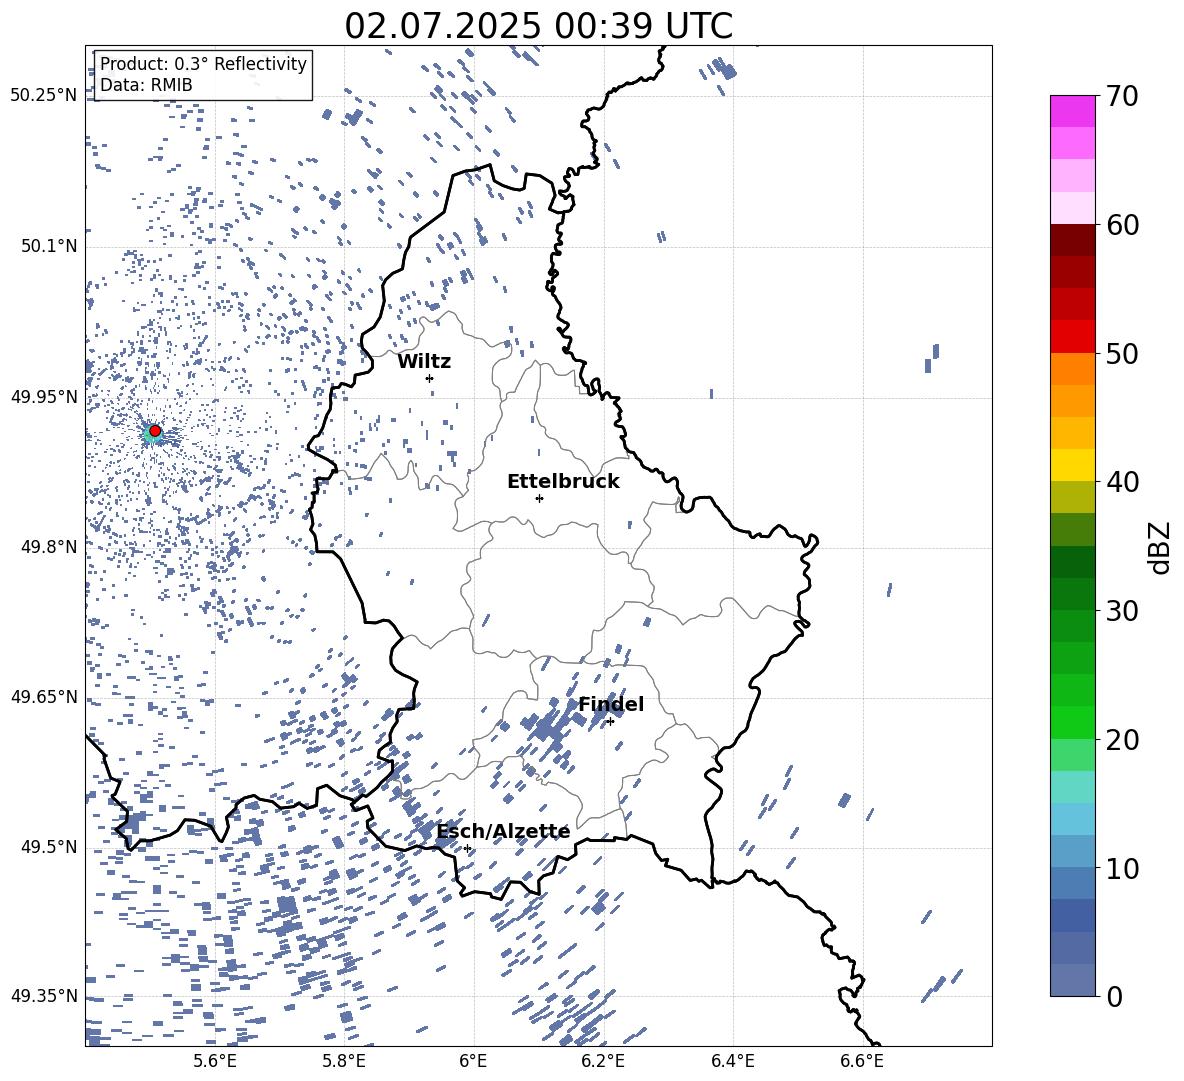Click the Product: 0.3° Reflectivity text
The width and height of the screenshot is (1184, 1081).
click(x=203, y=64)
